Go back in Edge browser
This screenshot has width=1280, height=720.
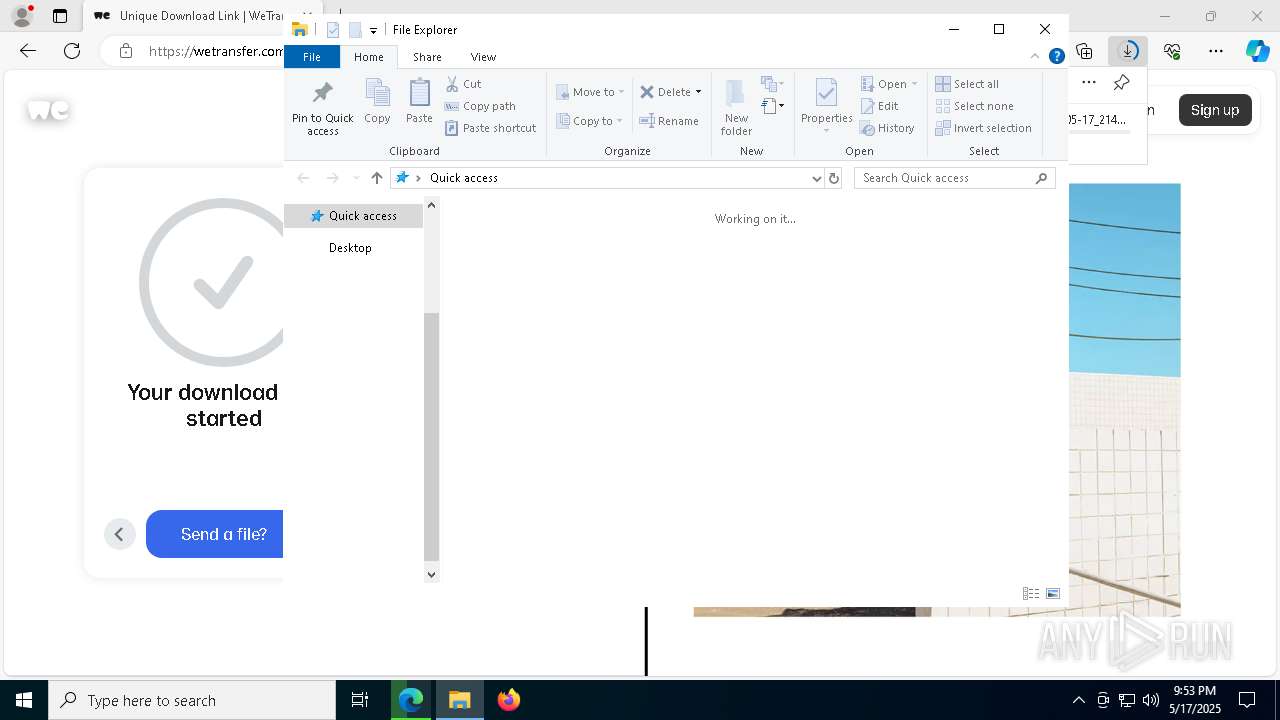[x=28, y=51]
